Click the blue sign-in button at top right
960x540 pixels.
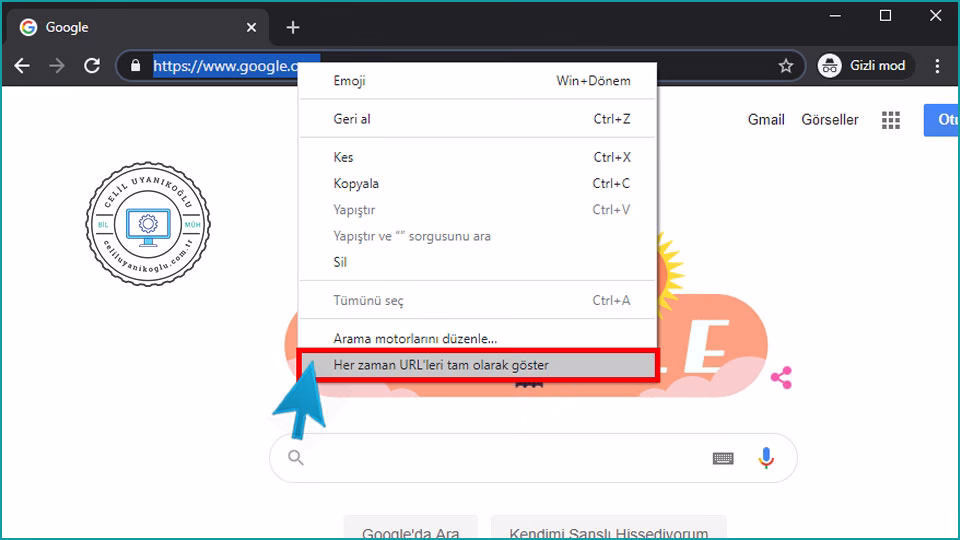pos(942,119)
